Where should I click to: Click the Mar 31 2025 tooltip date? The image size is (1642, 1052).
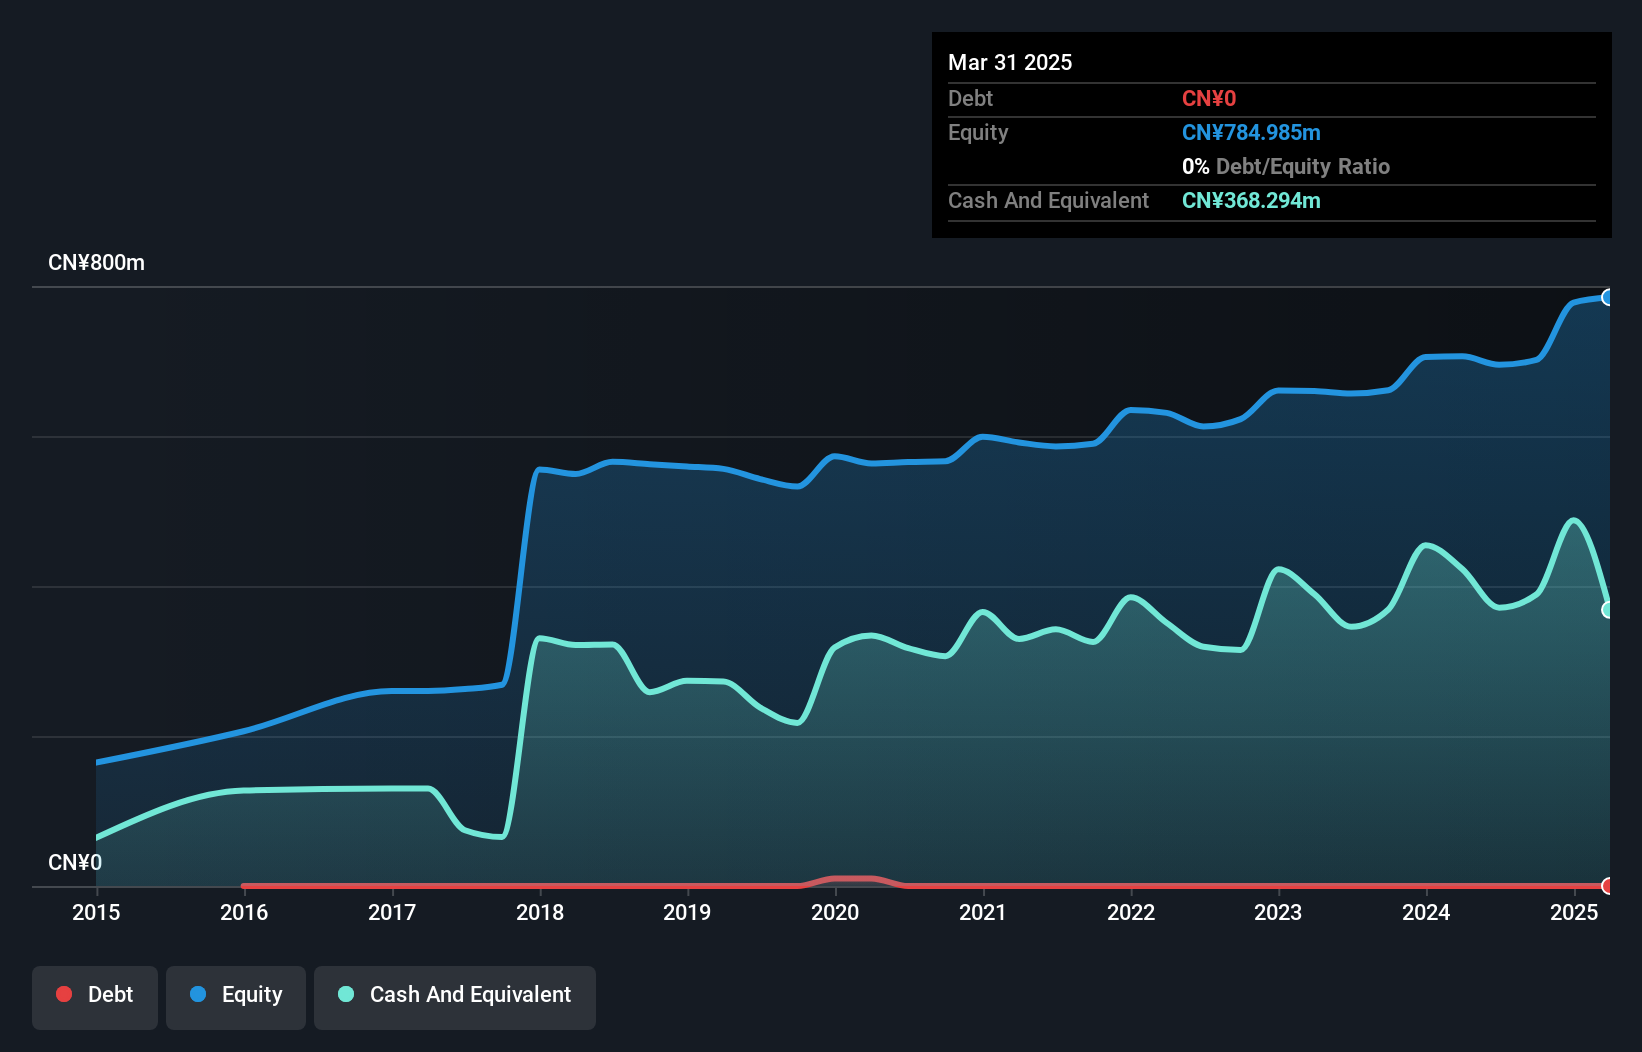point(1010,62)
